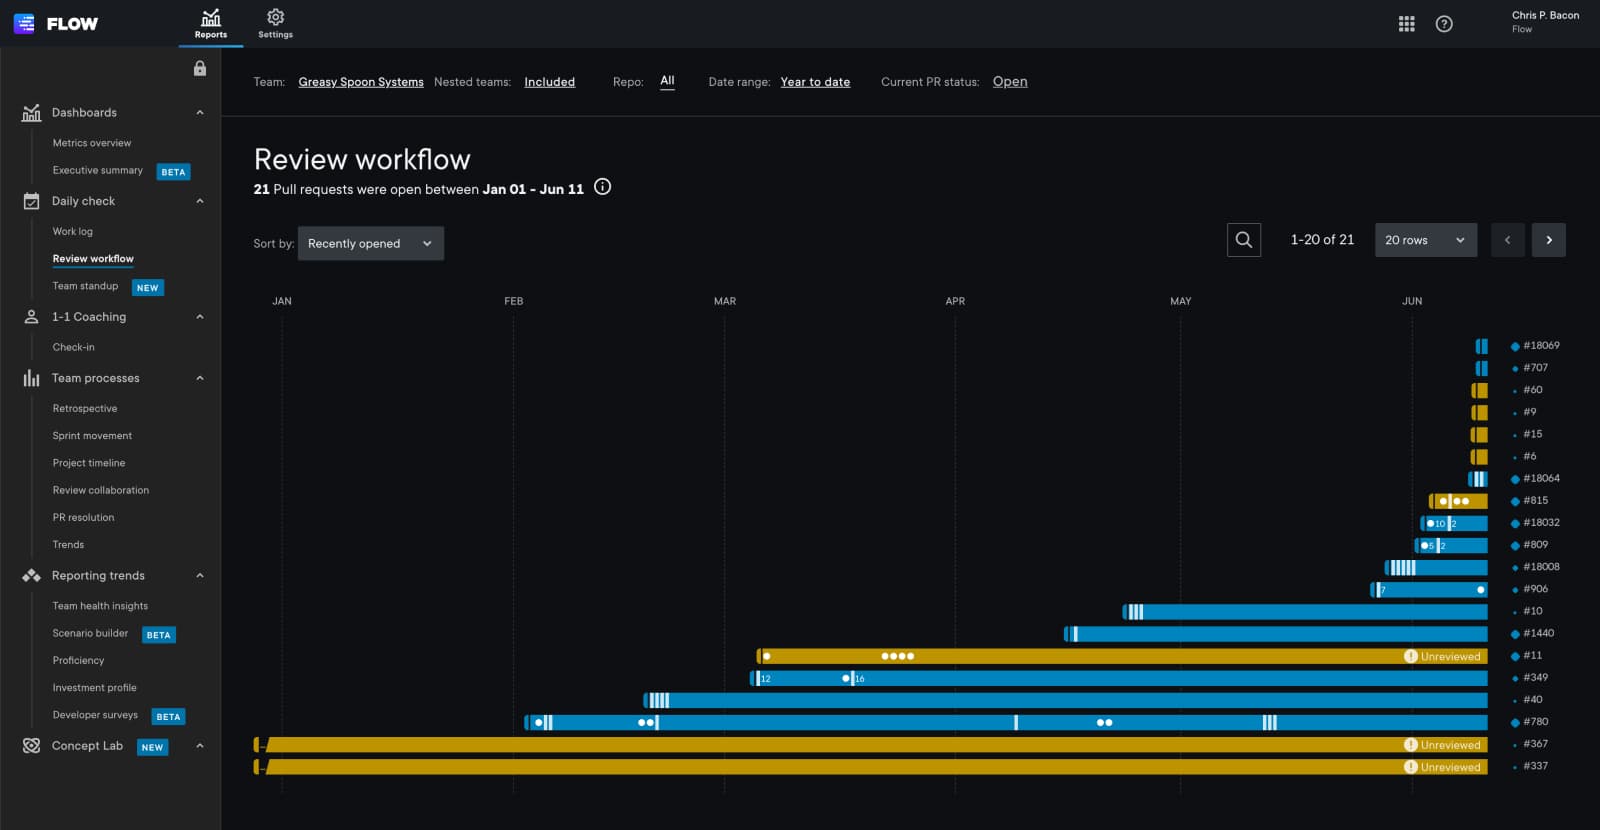Click Unreviewed badge on PR #11
Image resolution: width=1600 pixels, height=830 pixels.
[1442, 657]
